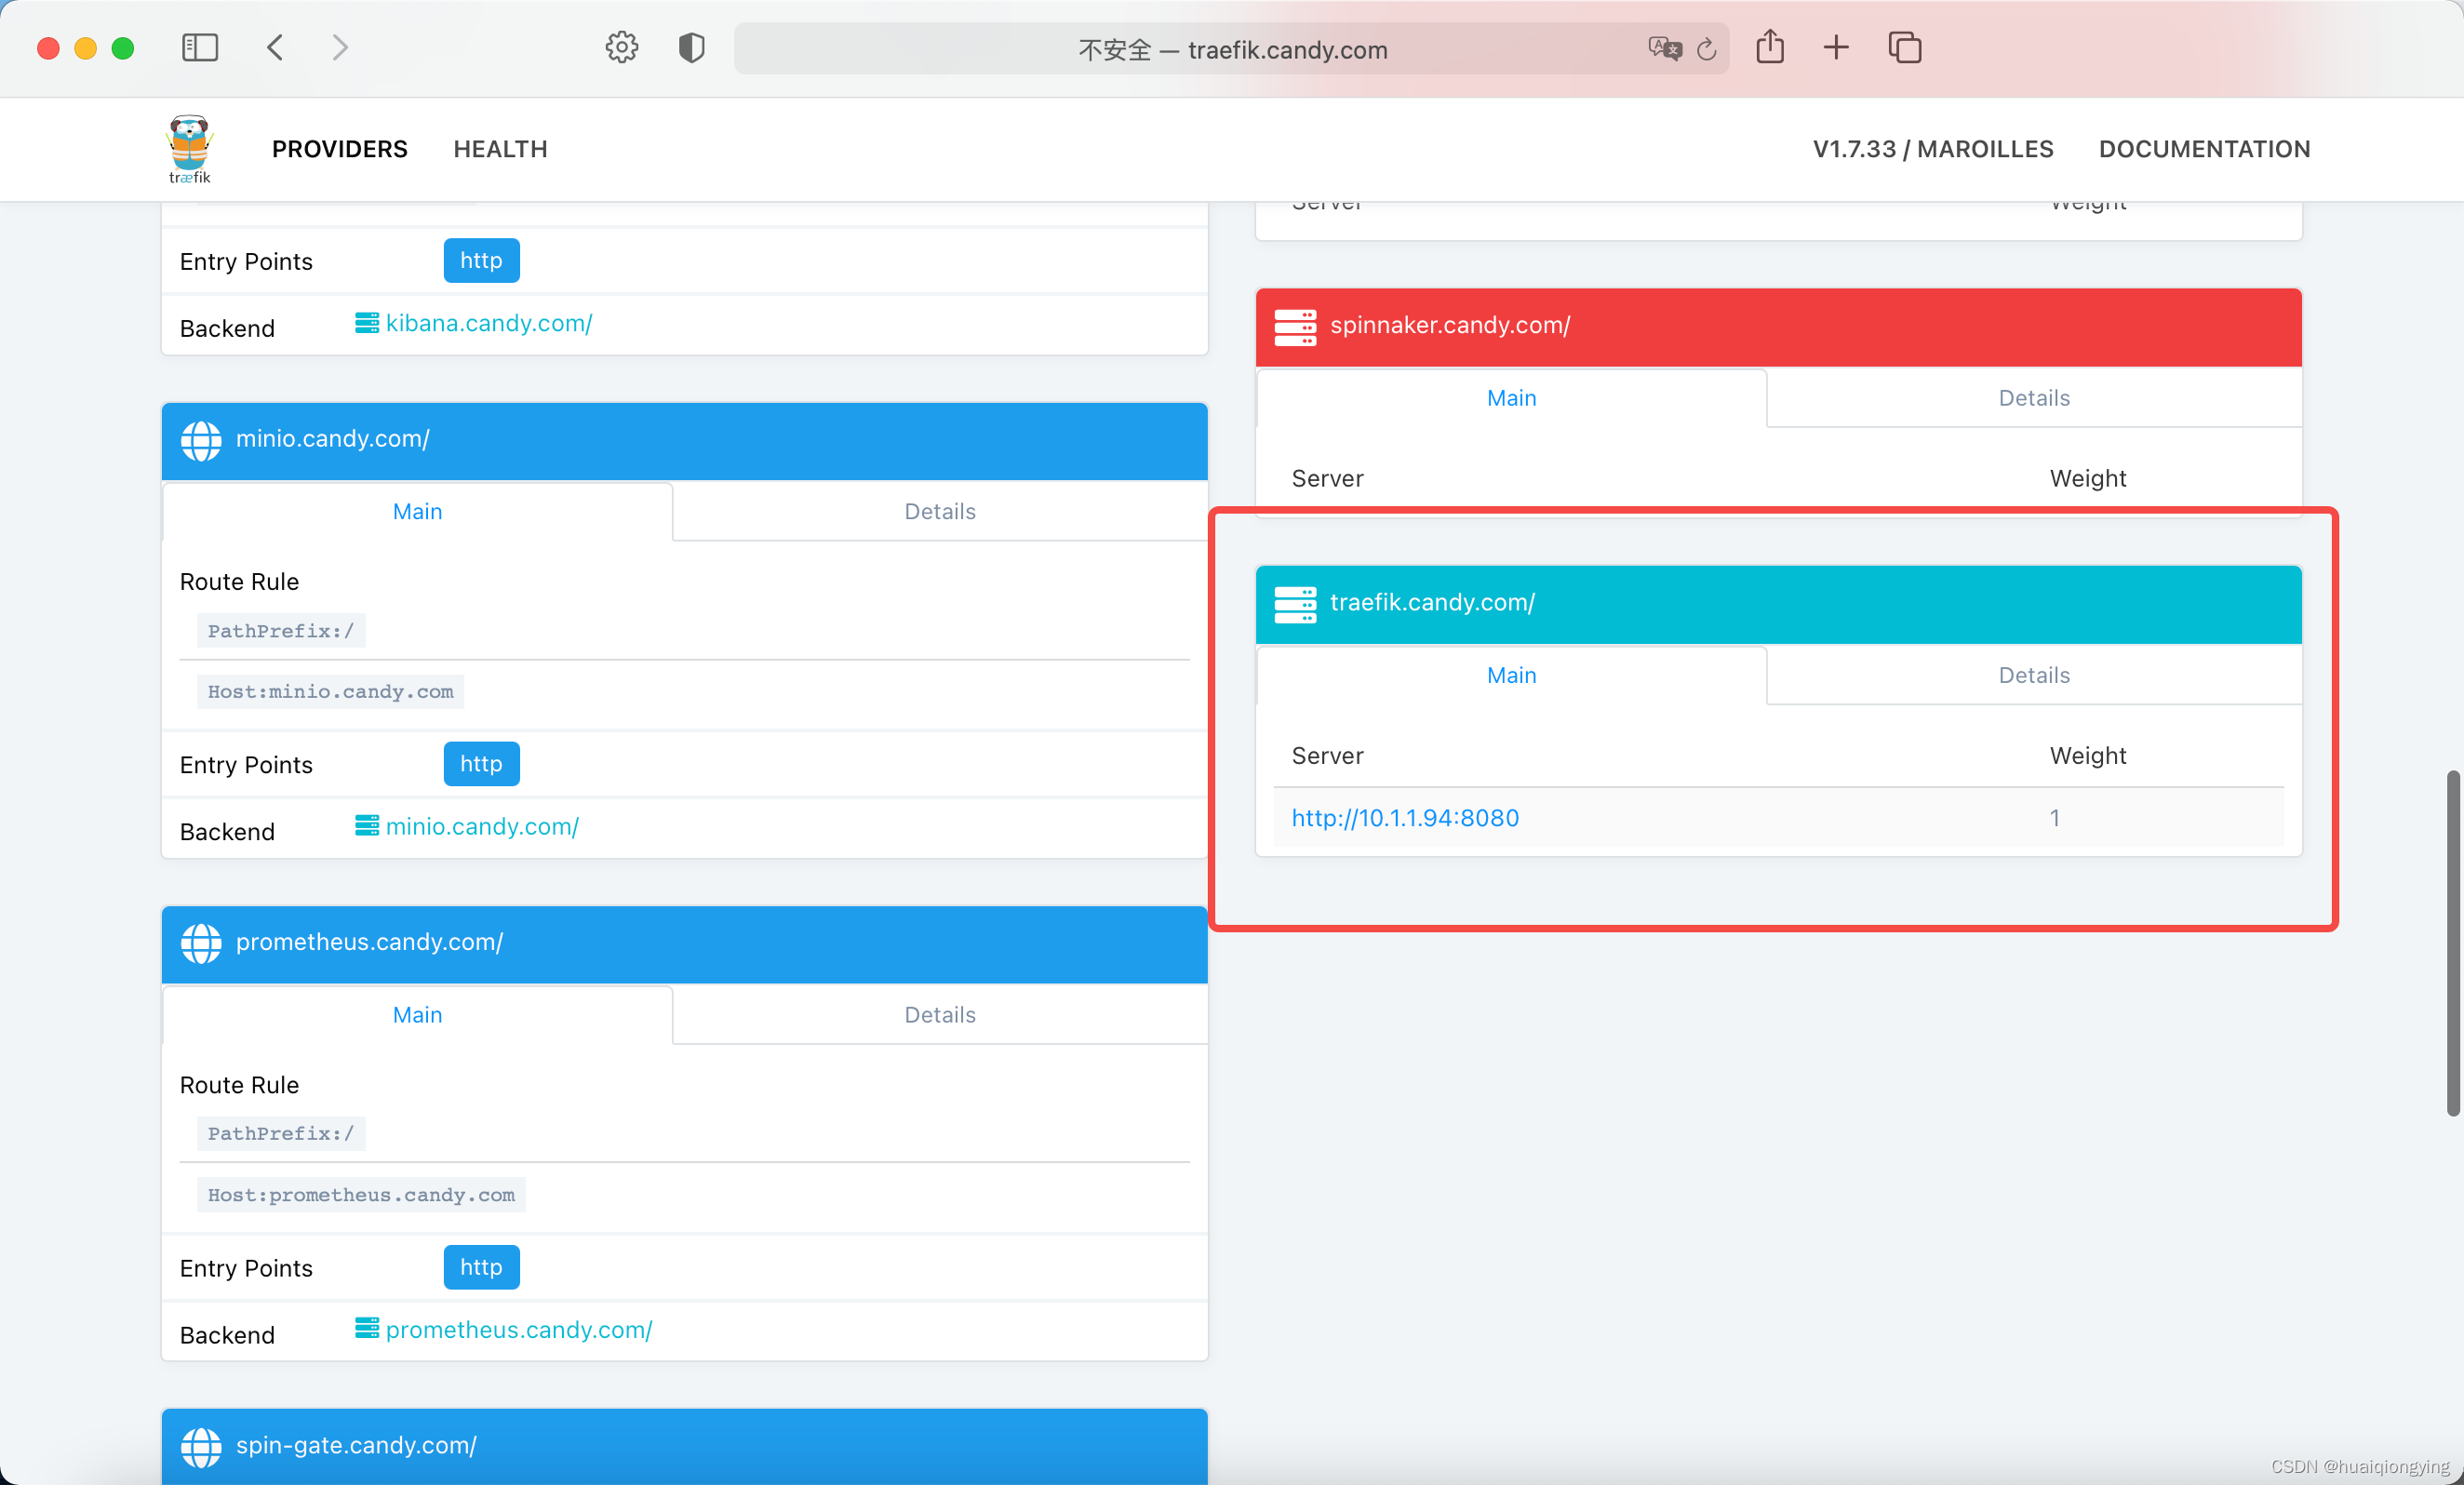2464x1485 pixels.
Task: Select Details tab of minio.candy.com frontend
Action: [x=939, y=512]
